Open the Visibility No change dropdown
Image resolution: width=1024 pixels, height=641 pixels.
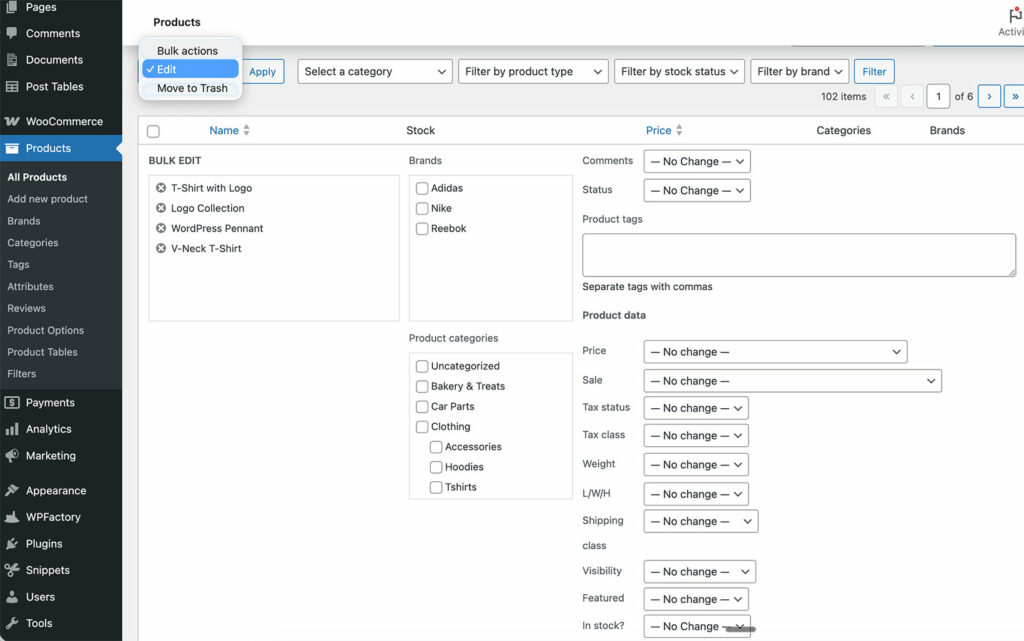tap(699, 572)
